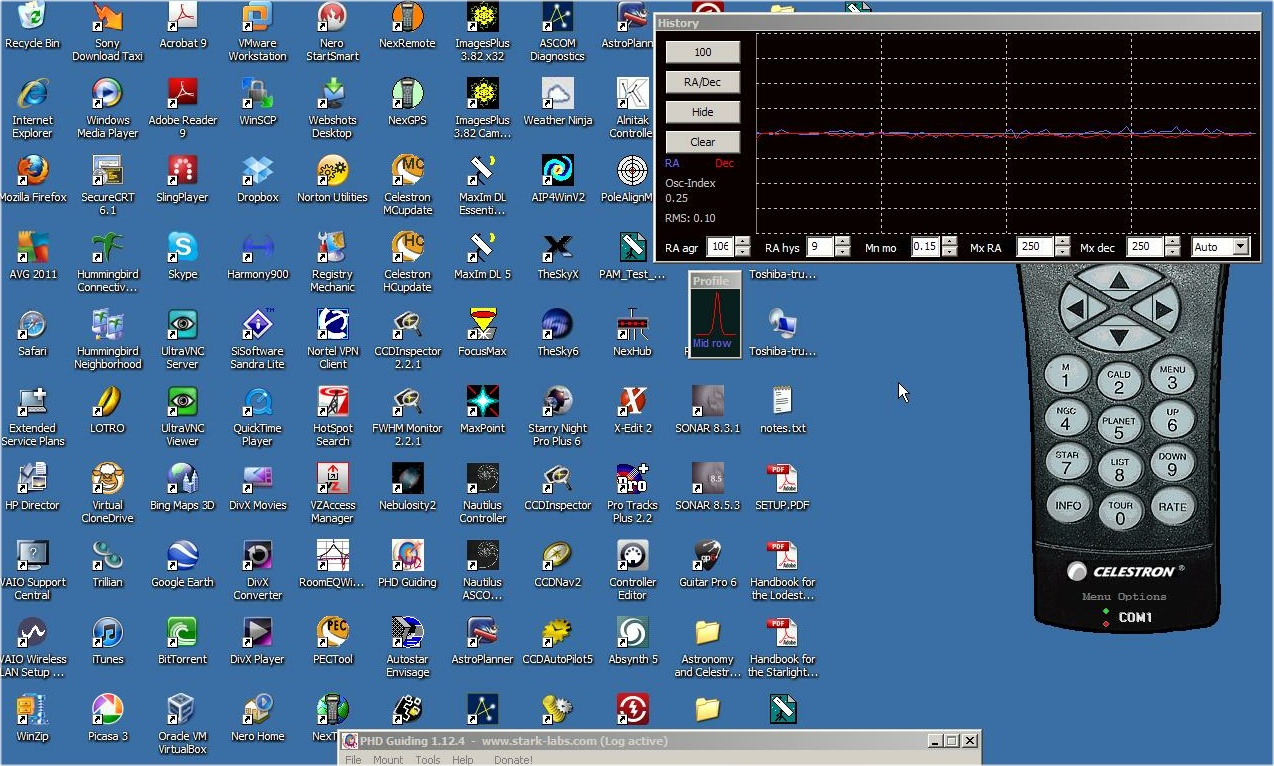Clear the guiding history graph
The image size is (1274, 766).
click(x=703, y=142)
